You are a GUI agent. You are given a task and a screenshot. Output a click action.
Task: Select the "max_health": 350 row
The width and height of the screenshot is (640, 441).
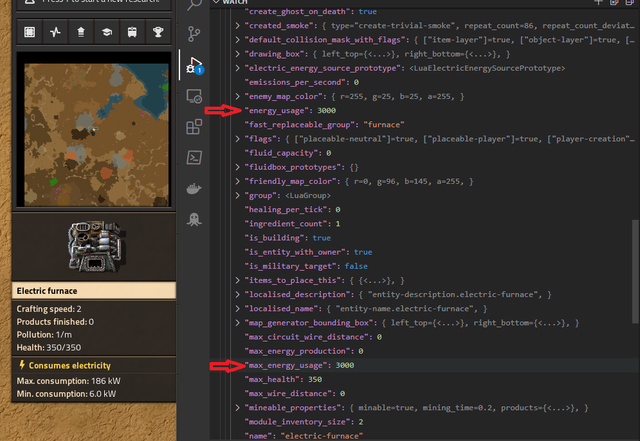(x=424, y=379)
